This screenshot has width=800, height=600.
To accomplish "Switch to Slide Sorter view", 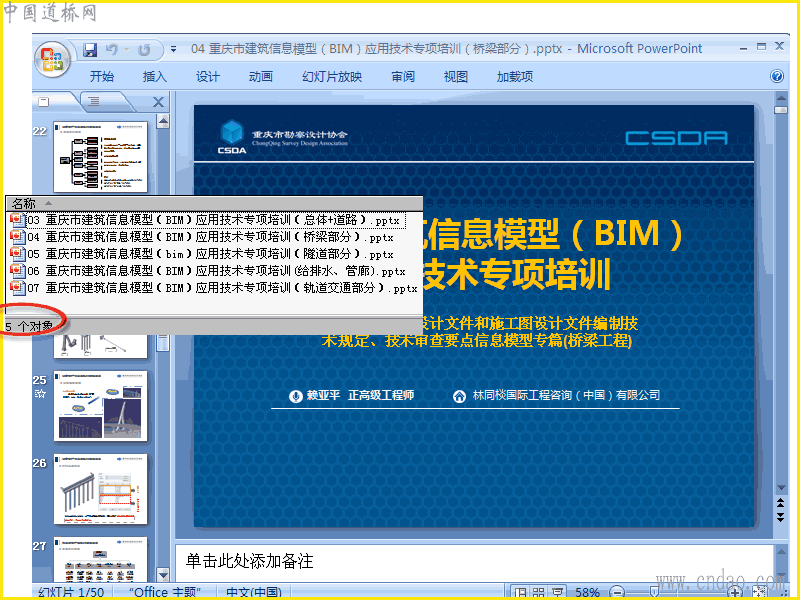I will pyautogui.click(x=538, y=592).
